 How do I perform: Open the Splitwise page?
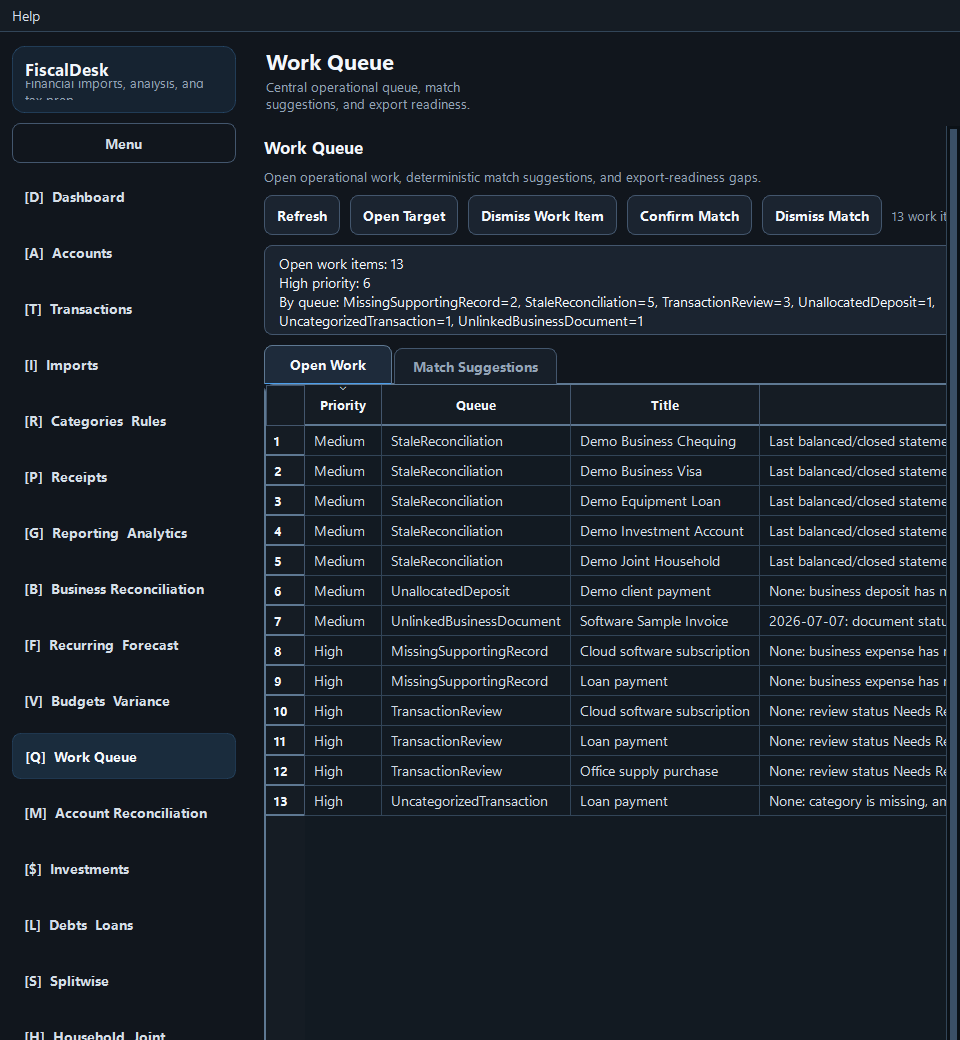(123, 982)
